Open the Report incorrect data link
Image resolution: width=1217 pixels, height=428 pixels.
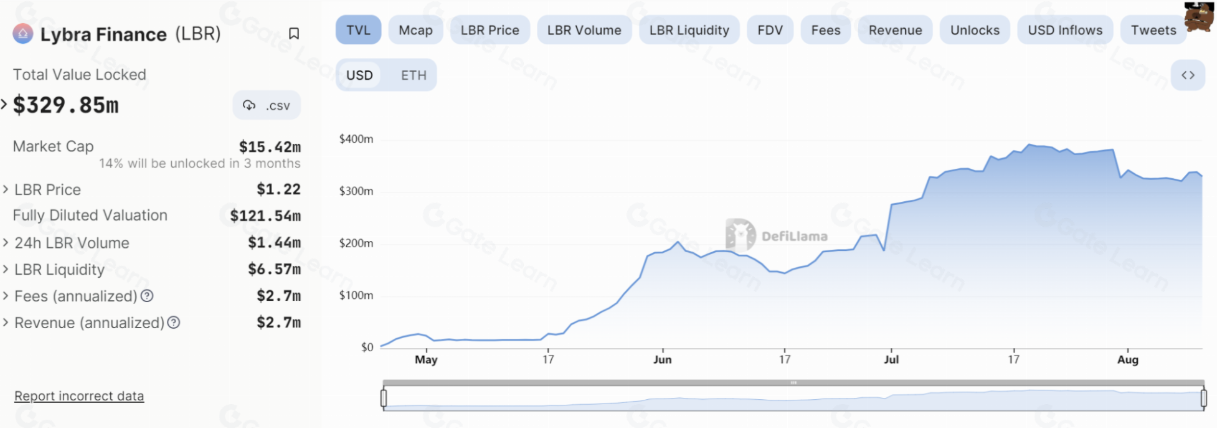click(79, 396)
